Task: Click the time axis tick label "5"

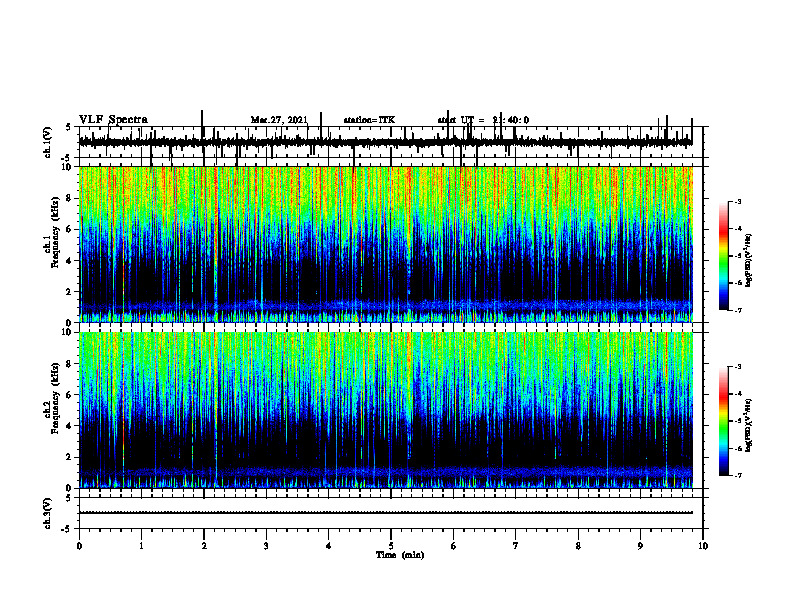Action: (391, 546)
